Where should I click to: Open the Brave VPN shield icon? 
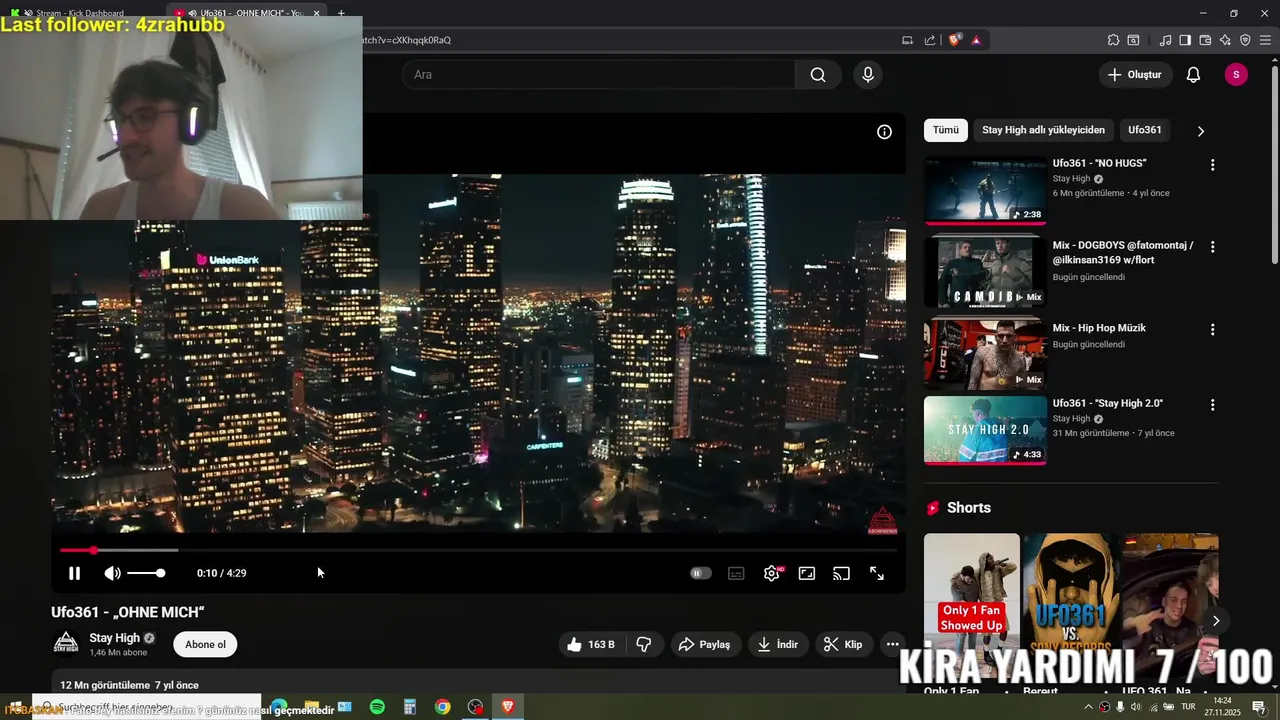tap(1245, 40)
